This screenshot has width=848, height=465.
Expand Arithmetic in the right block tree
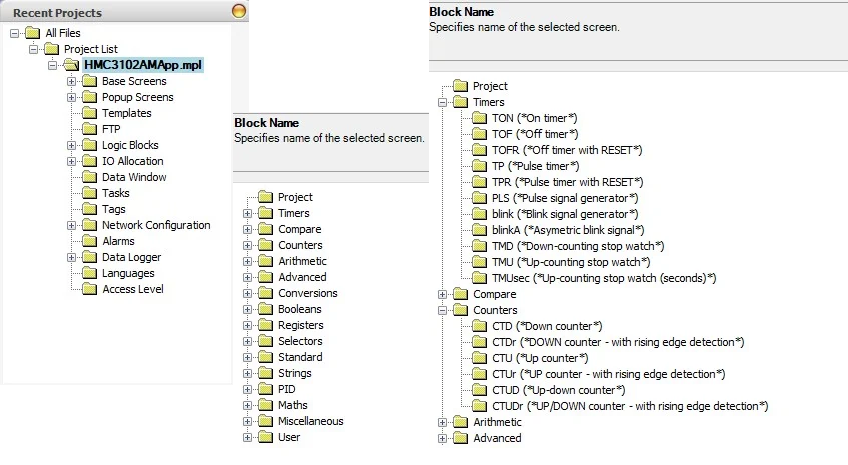(442, 422)
